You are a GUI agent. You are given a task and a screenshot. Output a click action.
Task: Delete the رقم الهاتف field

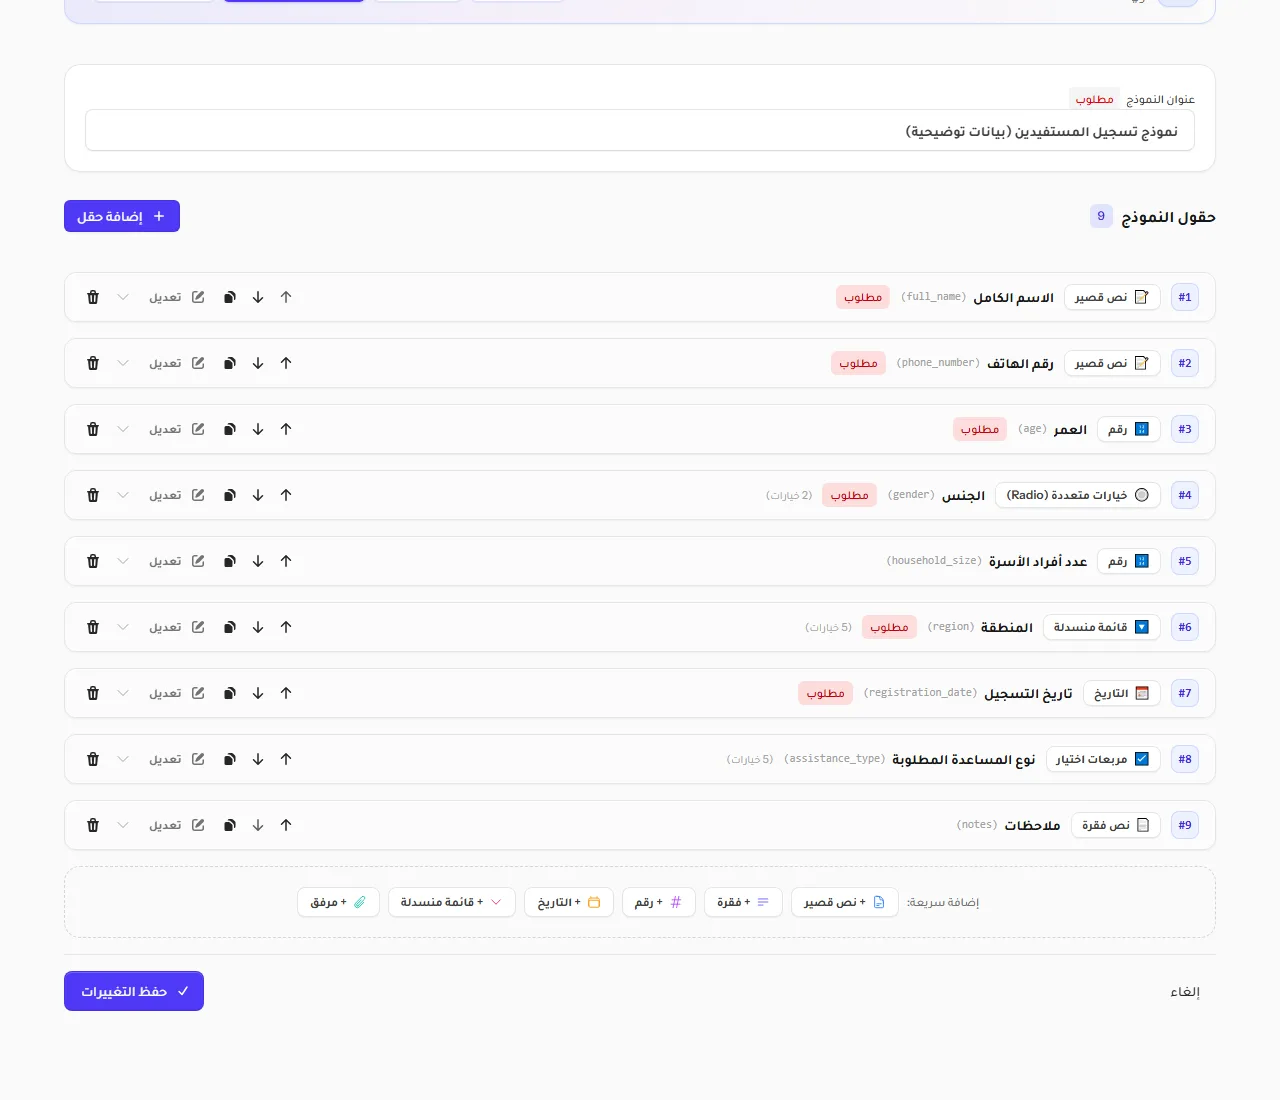[93, 363]
